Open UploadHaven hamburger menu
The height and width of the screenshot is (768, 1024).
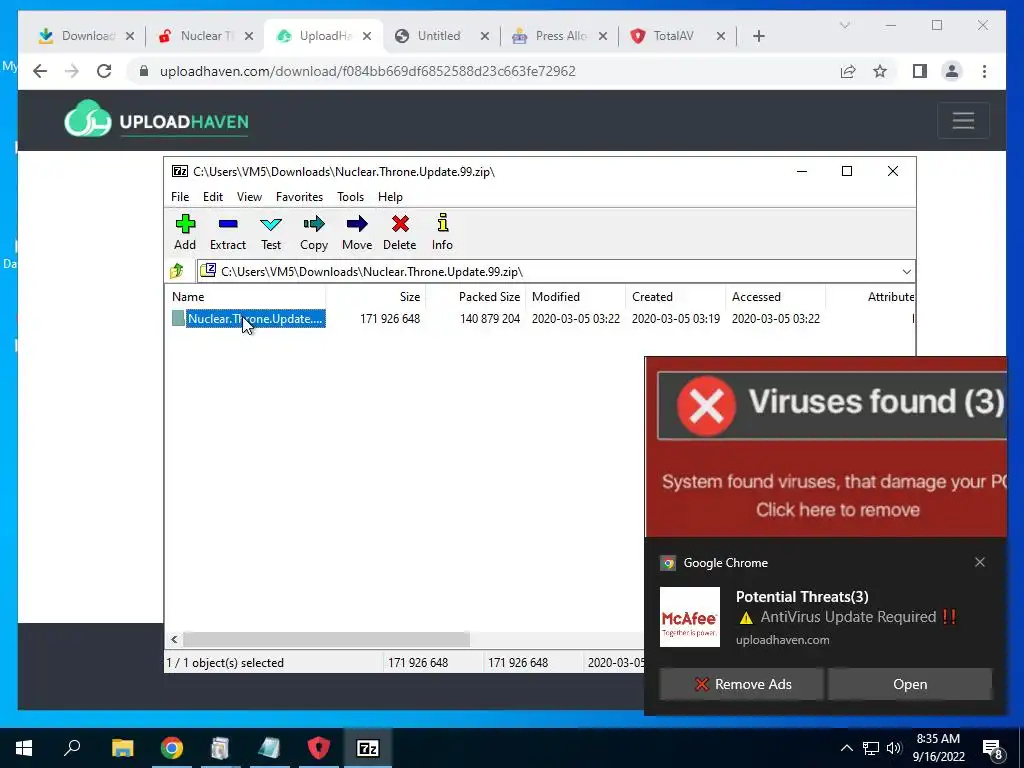[x=963, y=120]
